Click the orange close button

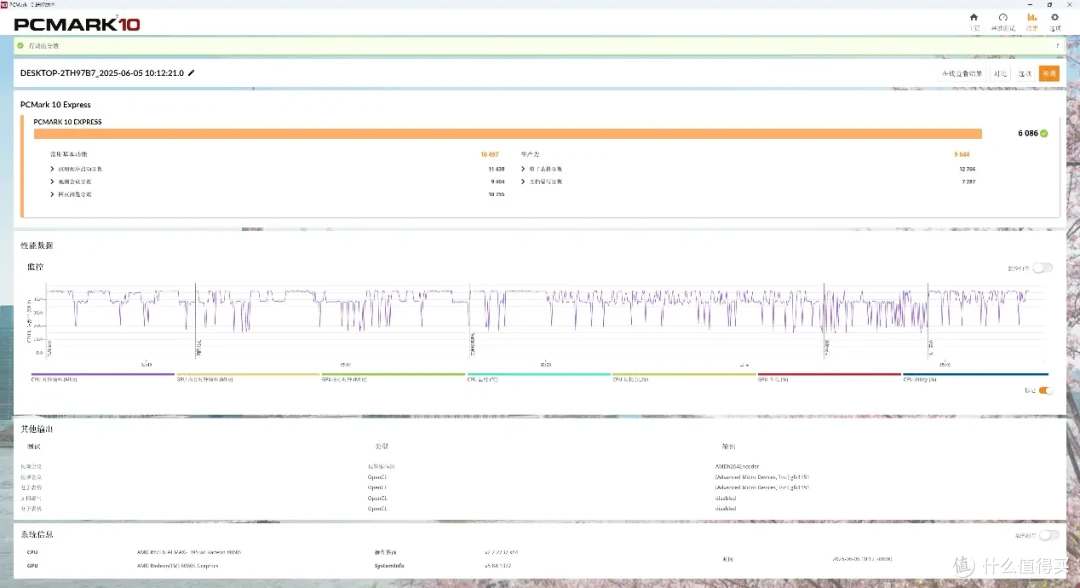point(1049,74)
